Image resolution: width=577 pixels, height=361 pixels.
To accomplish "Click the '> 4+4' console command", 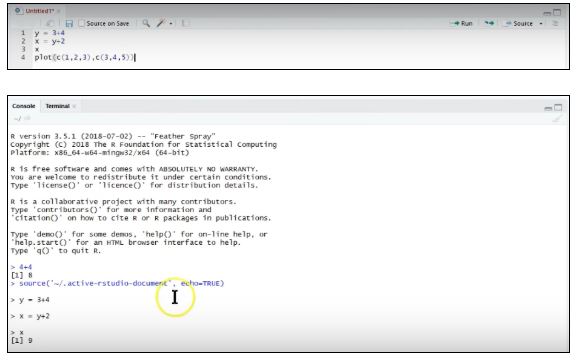I will point(21,267).
